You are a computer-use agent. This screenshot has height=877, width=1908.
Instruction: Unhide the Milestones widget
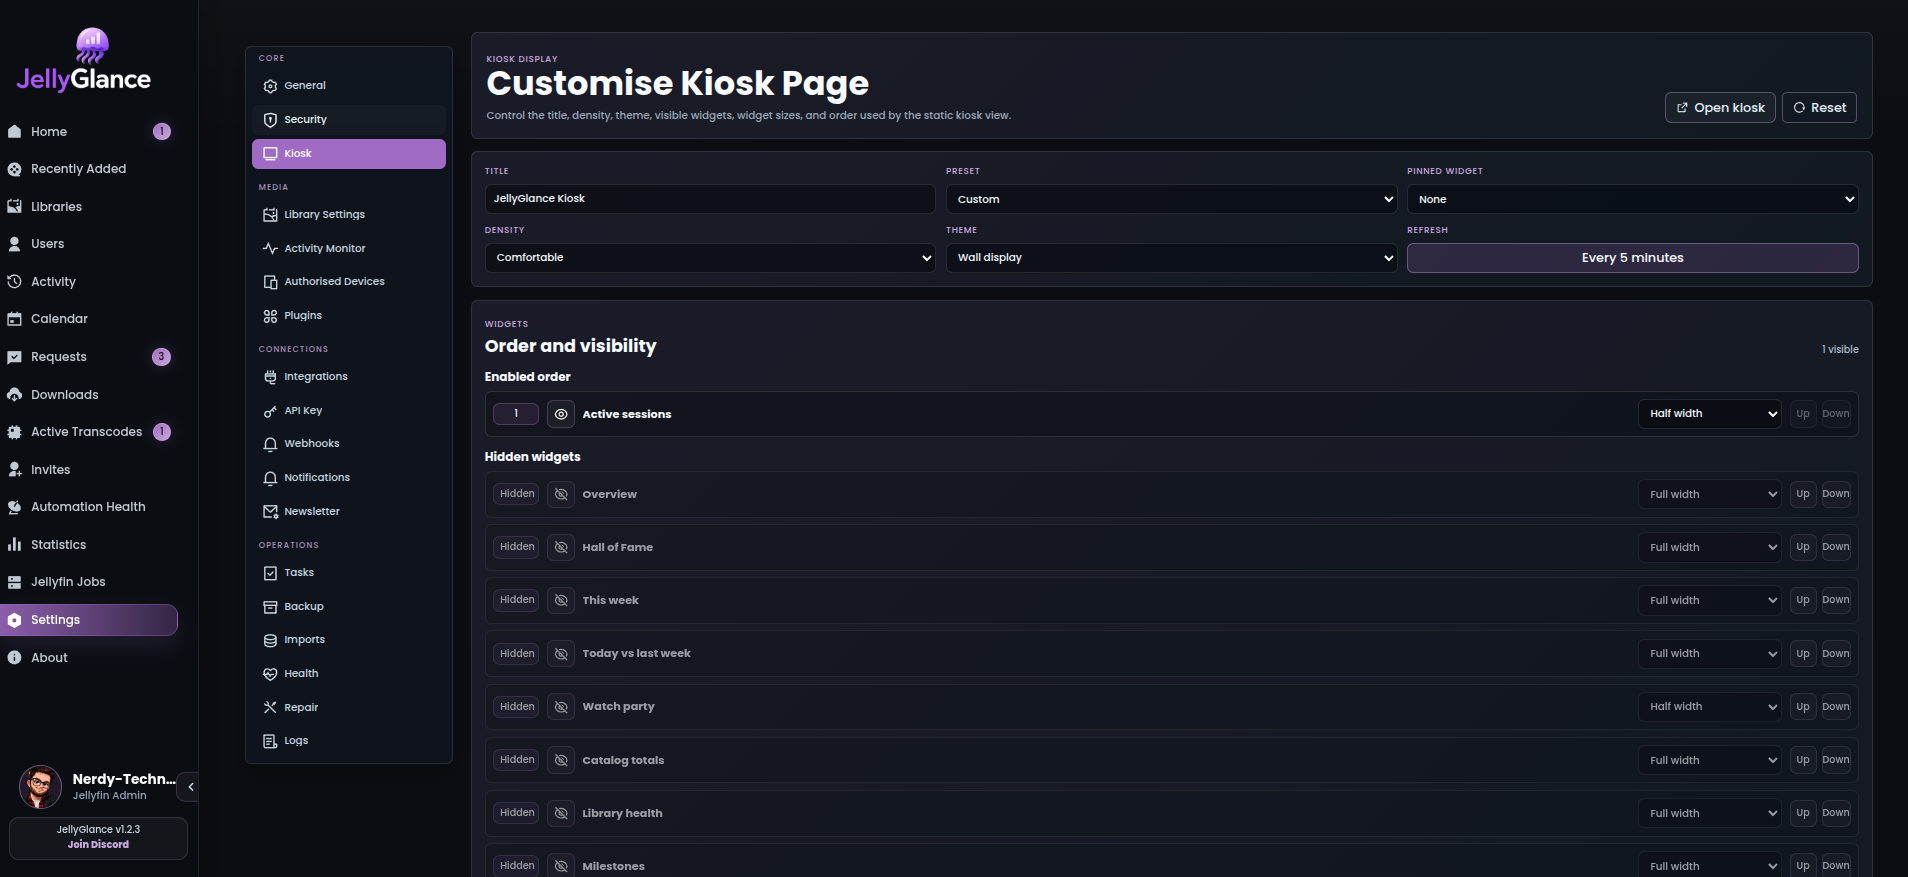coord(561,866)
